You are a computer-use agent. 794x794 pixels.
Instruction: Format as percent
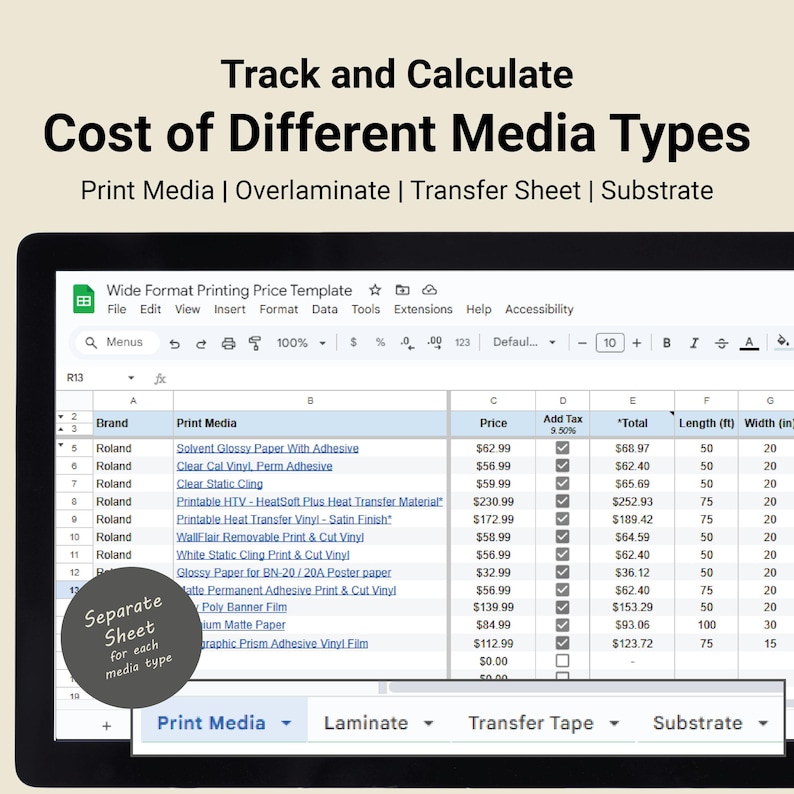coord(380,343)
